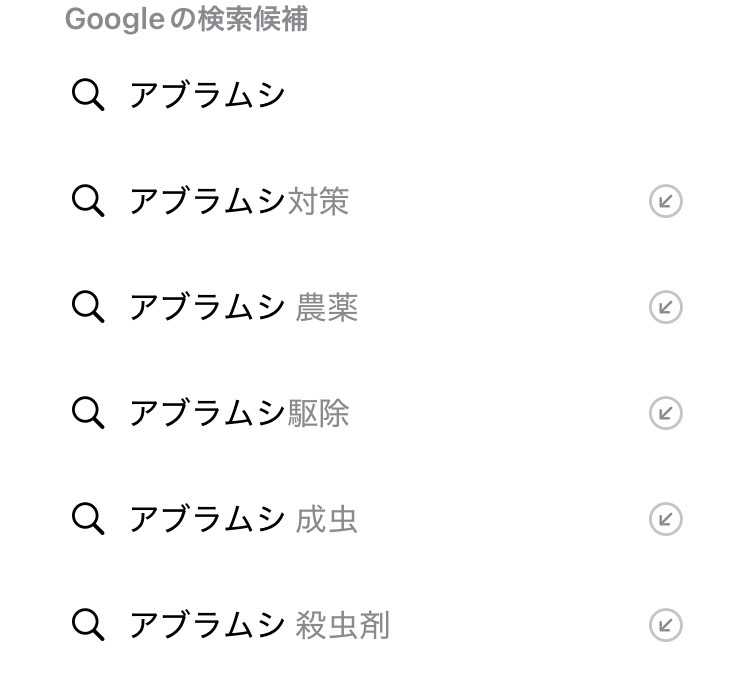Pick the アブラムシ駆除 suggestion text

[x=239, y=414]
